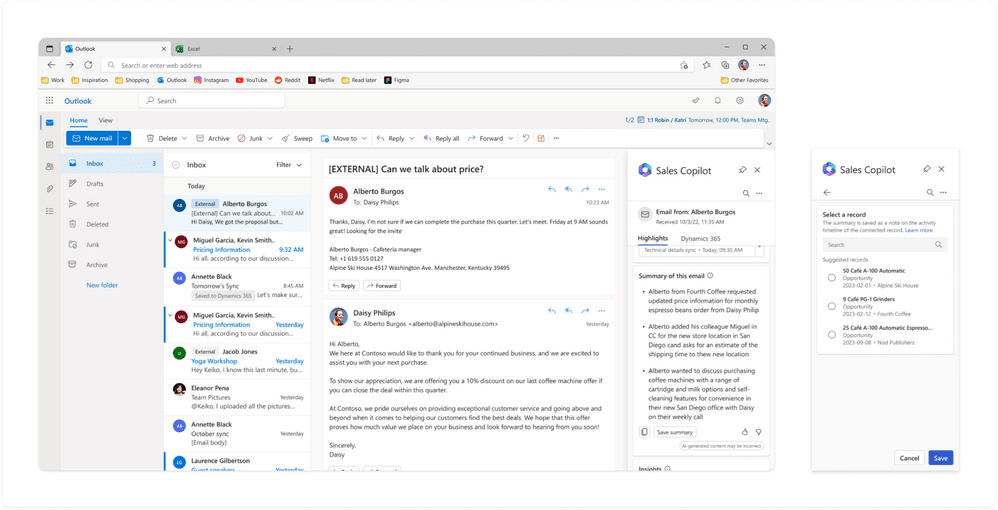
Task: Copy the email summary
Action: (644, 432)
